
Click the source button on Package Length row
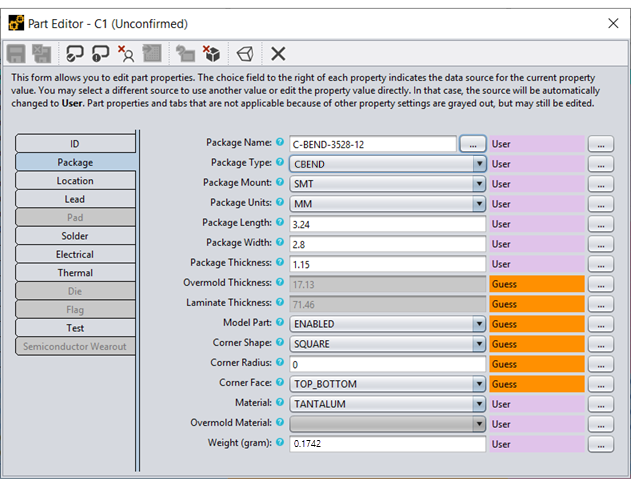601,224
